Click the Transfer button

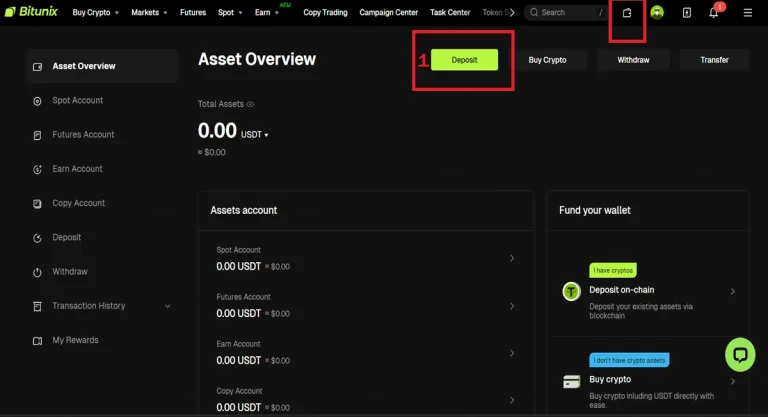(714, 60)
